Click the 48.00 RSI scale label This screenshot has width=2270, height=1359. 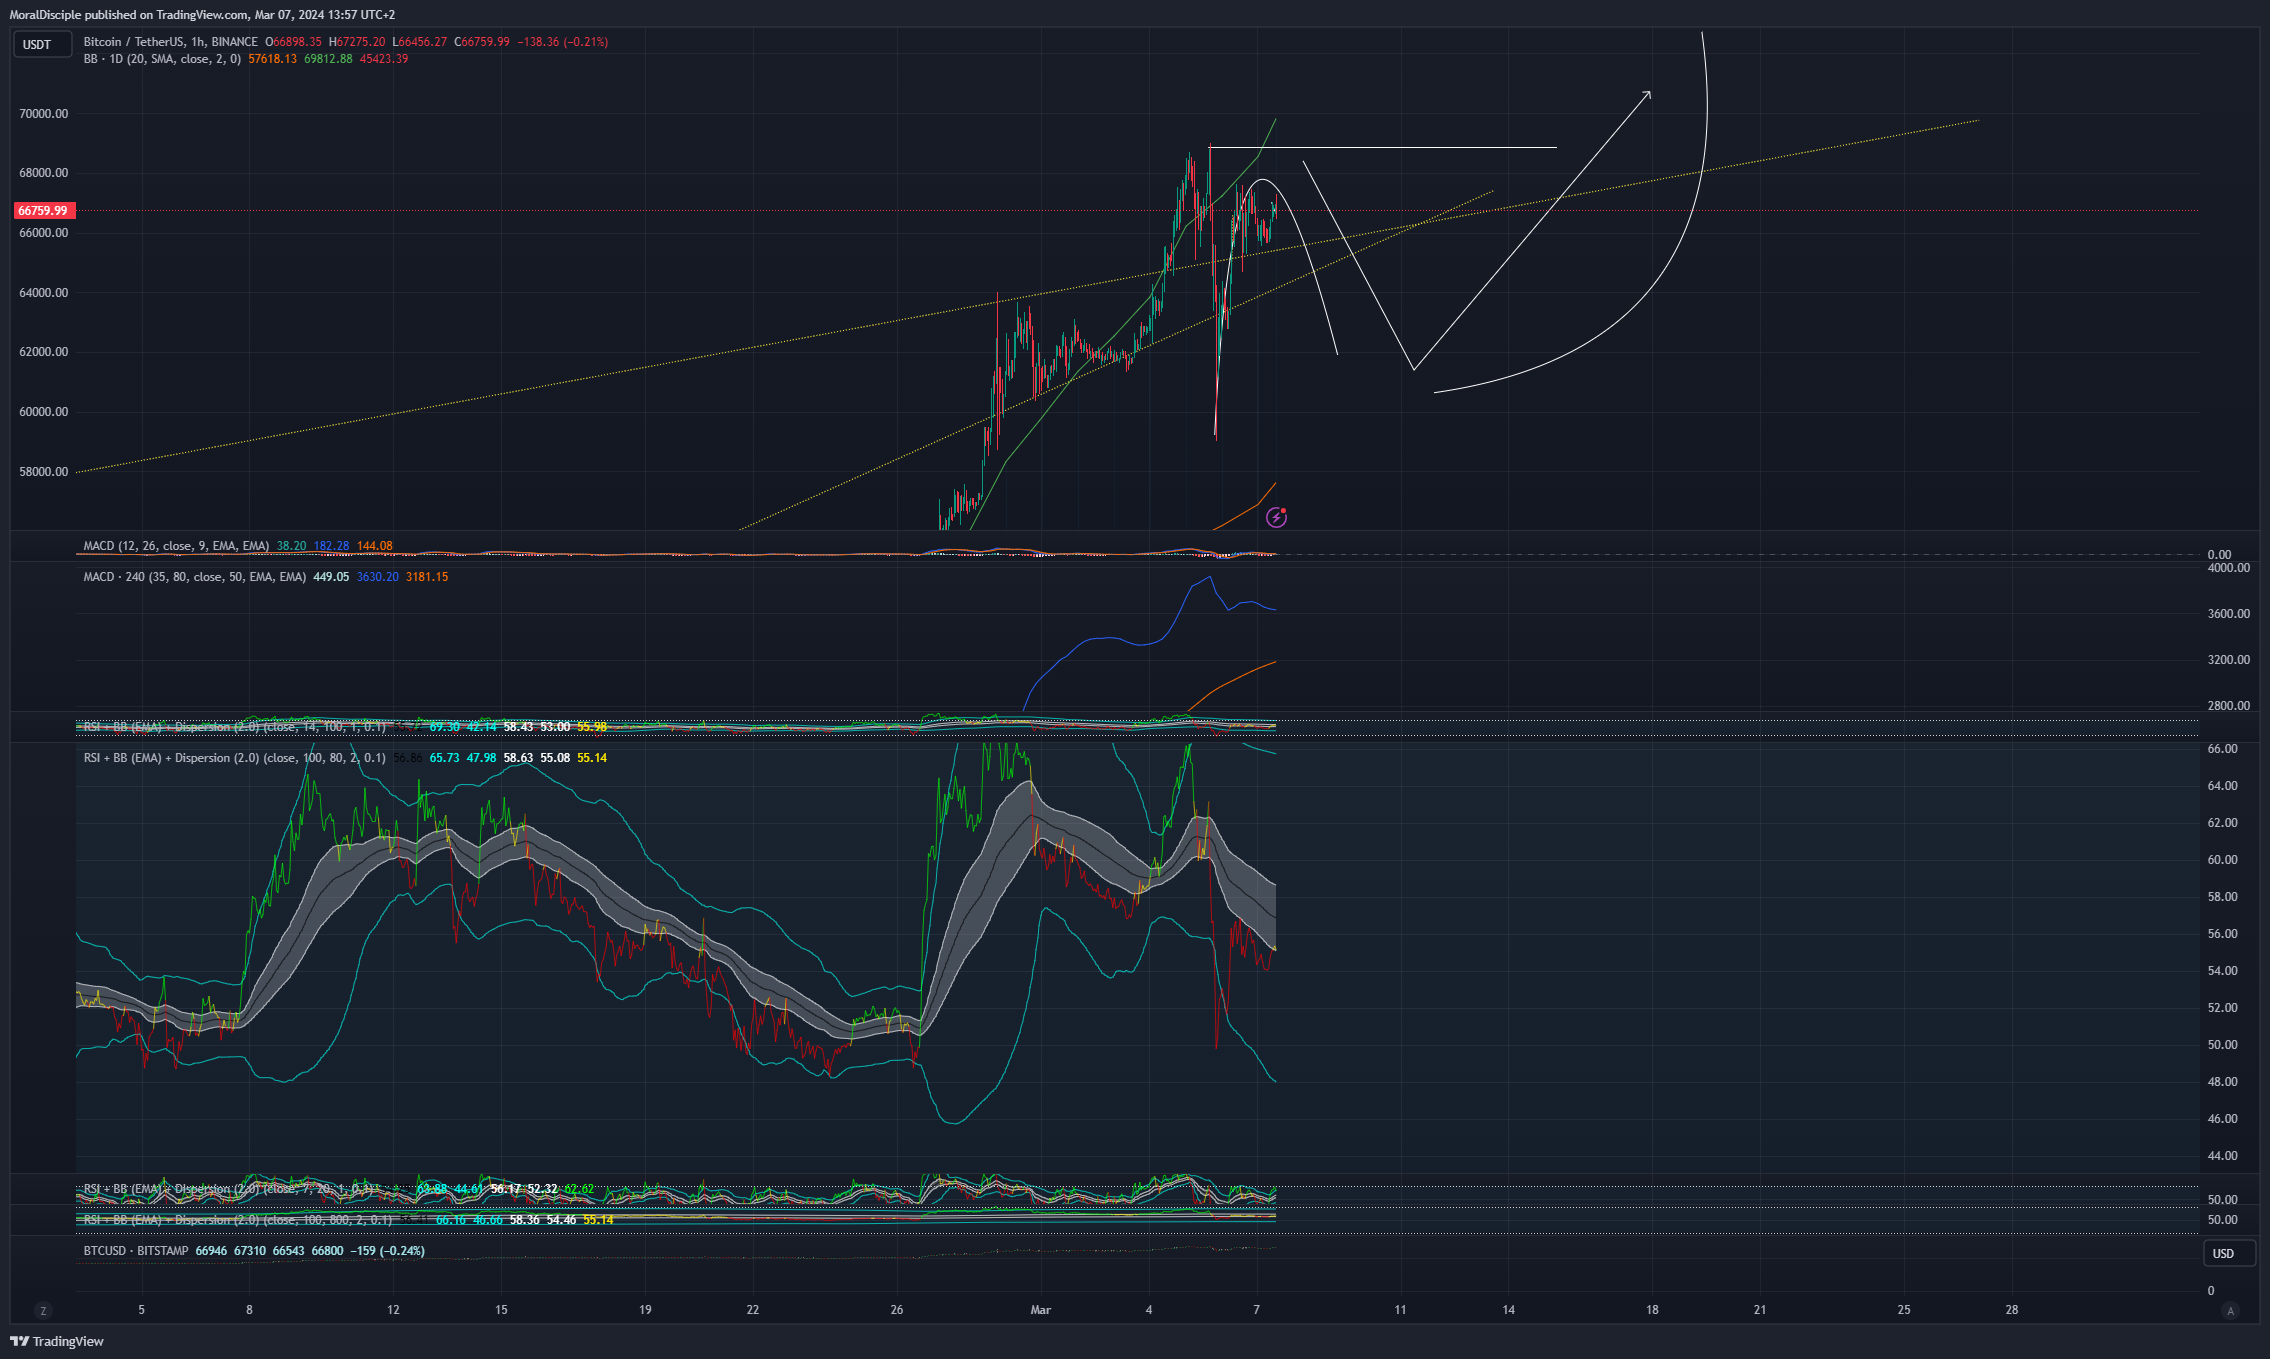2223,1082
